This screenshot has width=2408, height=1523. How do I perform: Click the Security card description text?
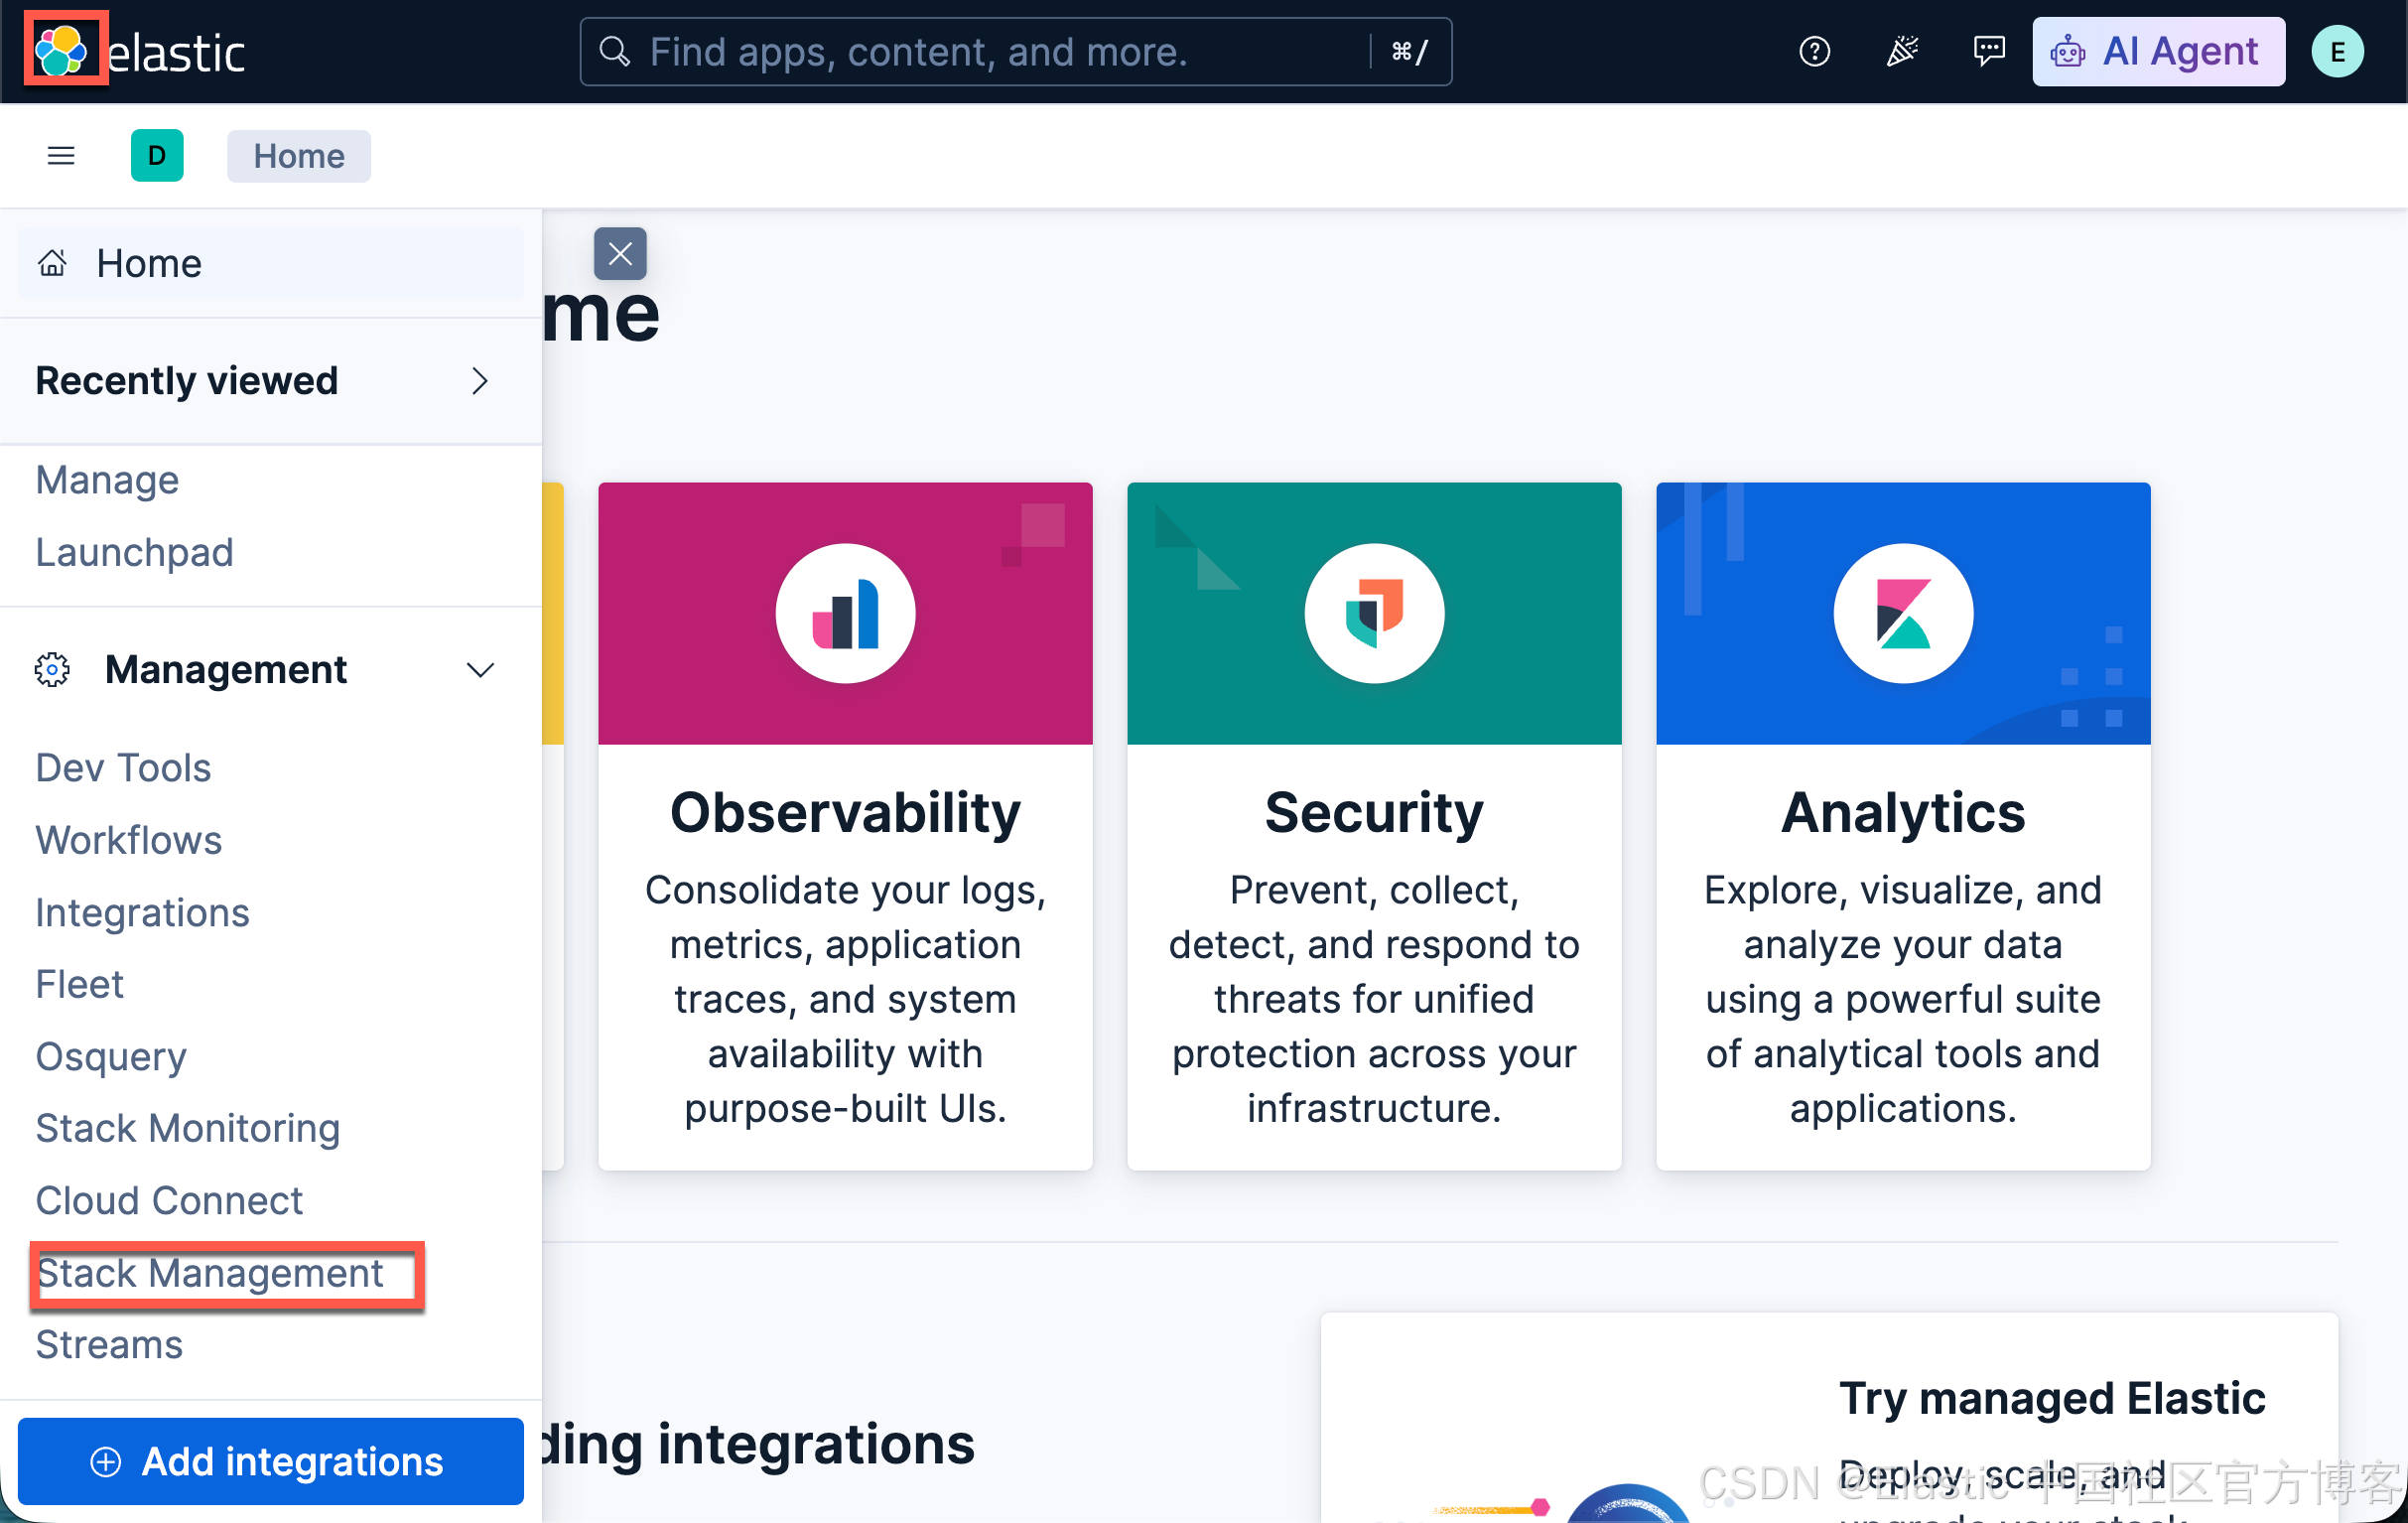pos(1374,999)
